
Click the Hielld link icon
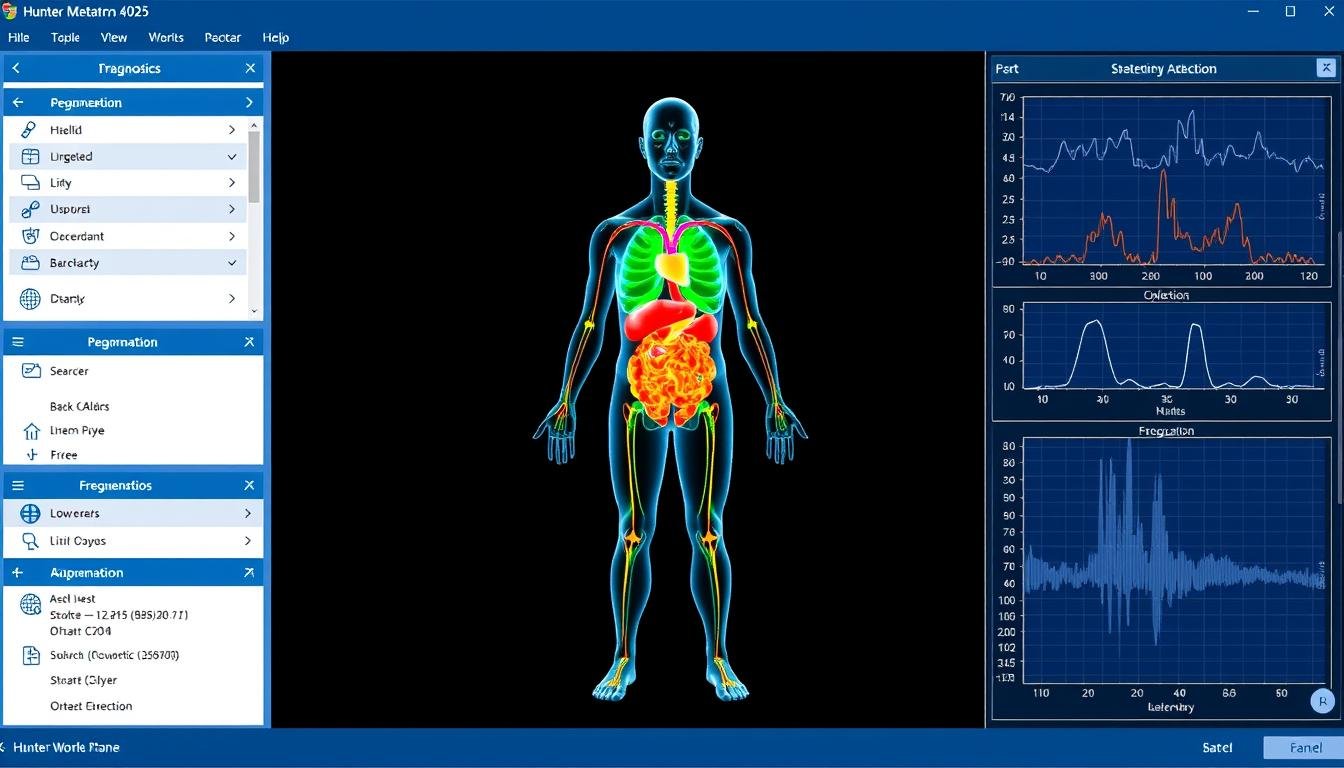[30, 130]
